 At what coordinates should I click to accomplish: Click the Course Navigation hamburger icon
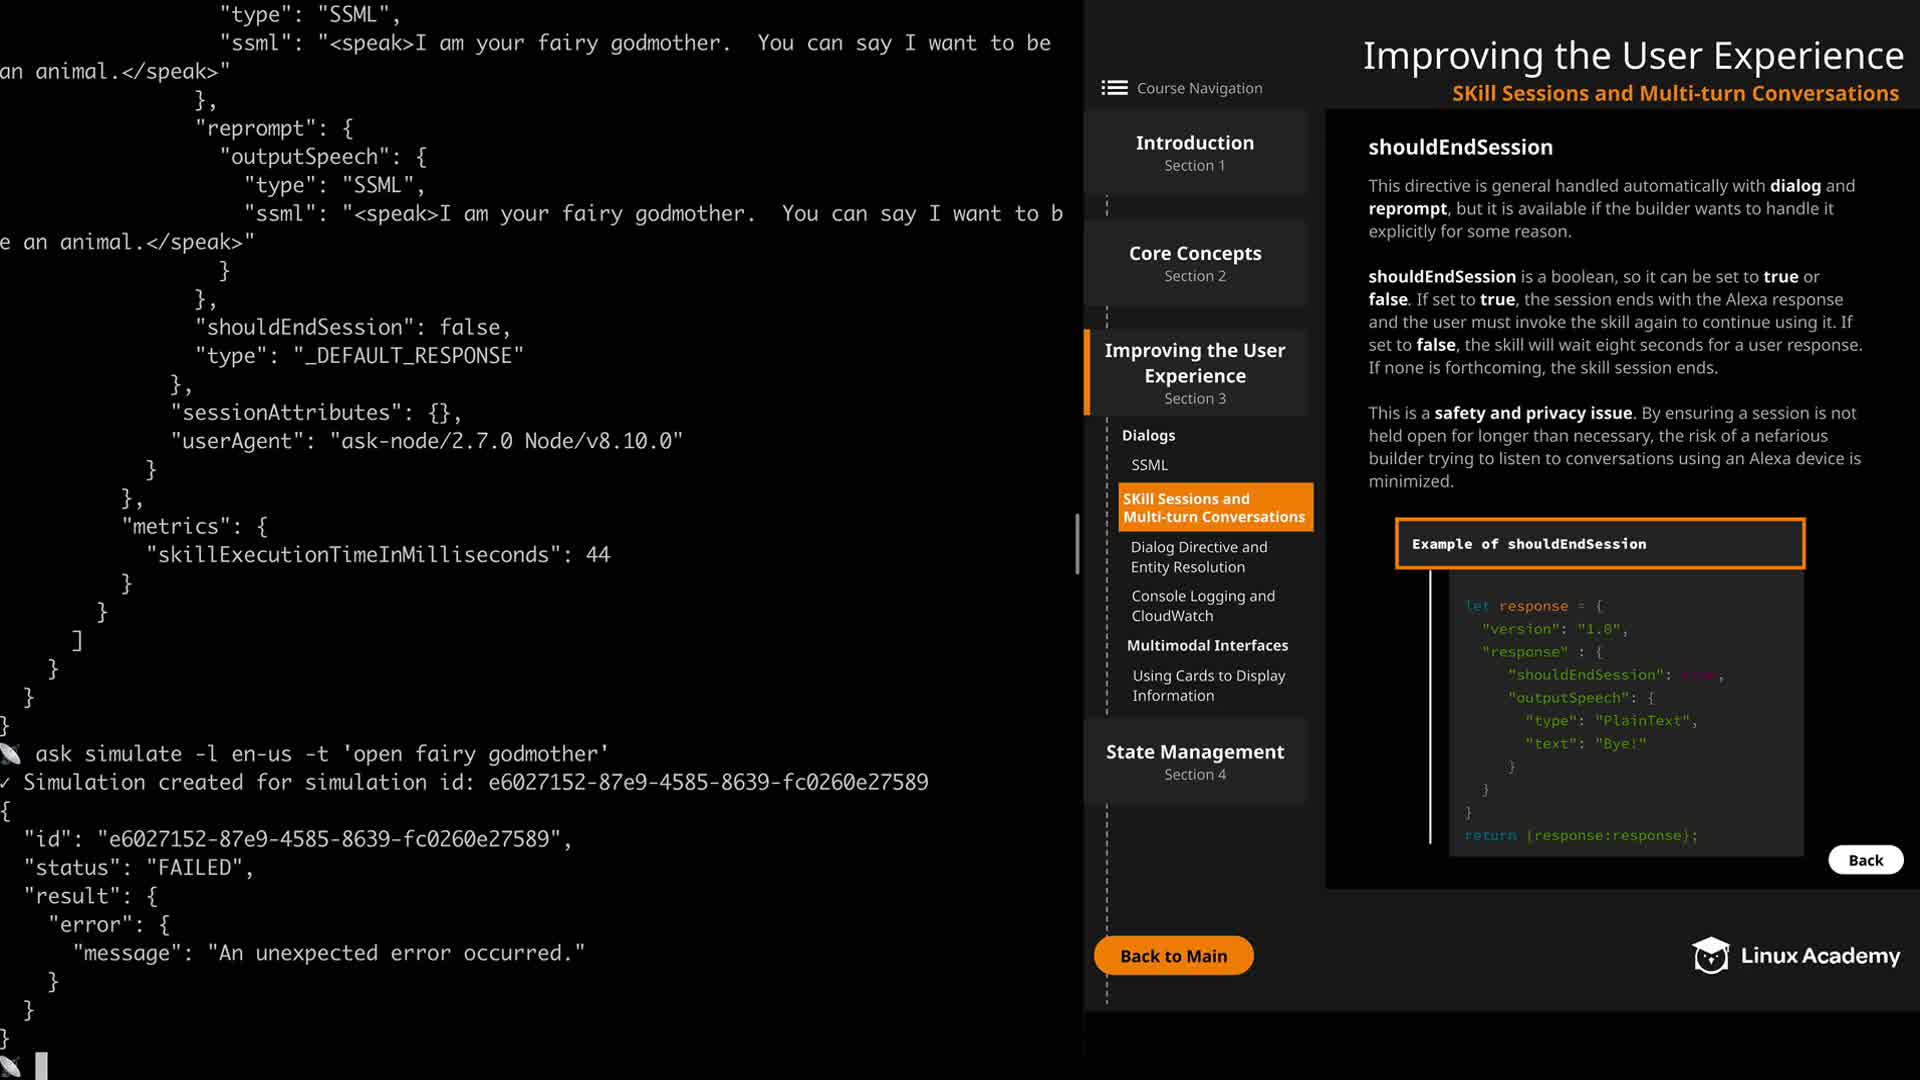(1114, 88)
